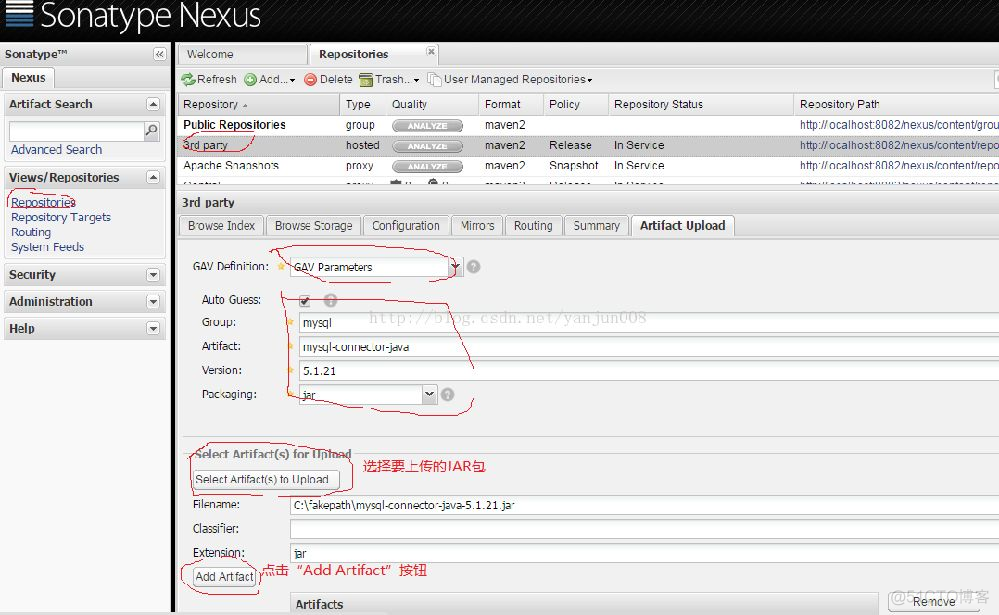Click ANALYZE for Public Repositories

pos(427,126)
